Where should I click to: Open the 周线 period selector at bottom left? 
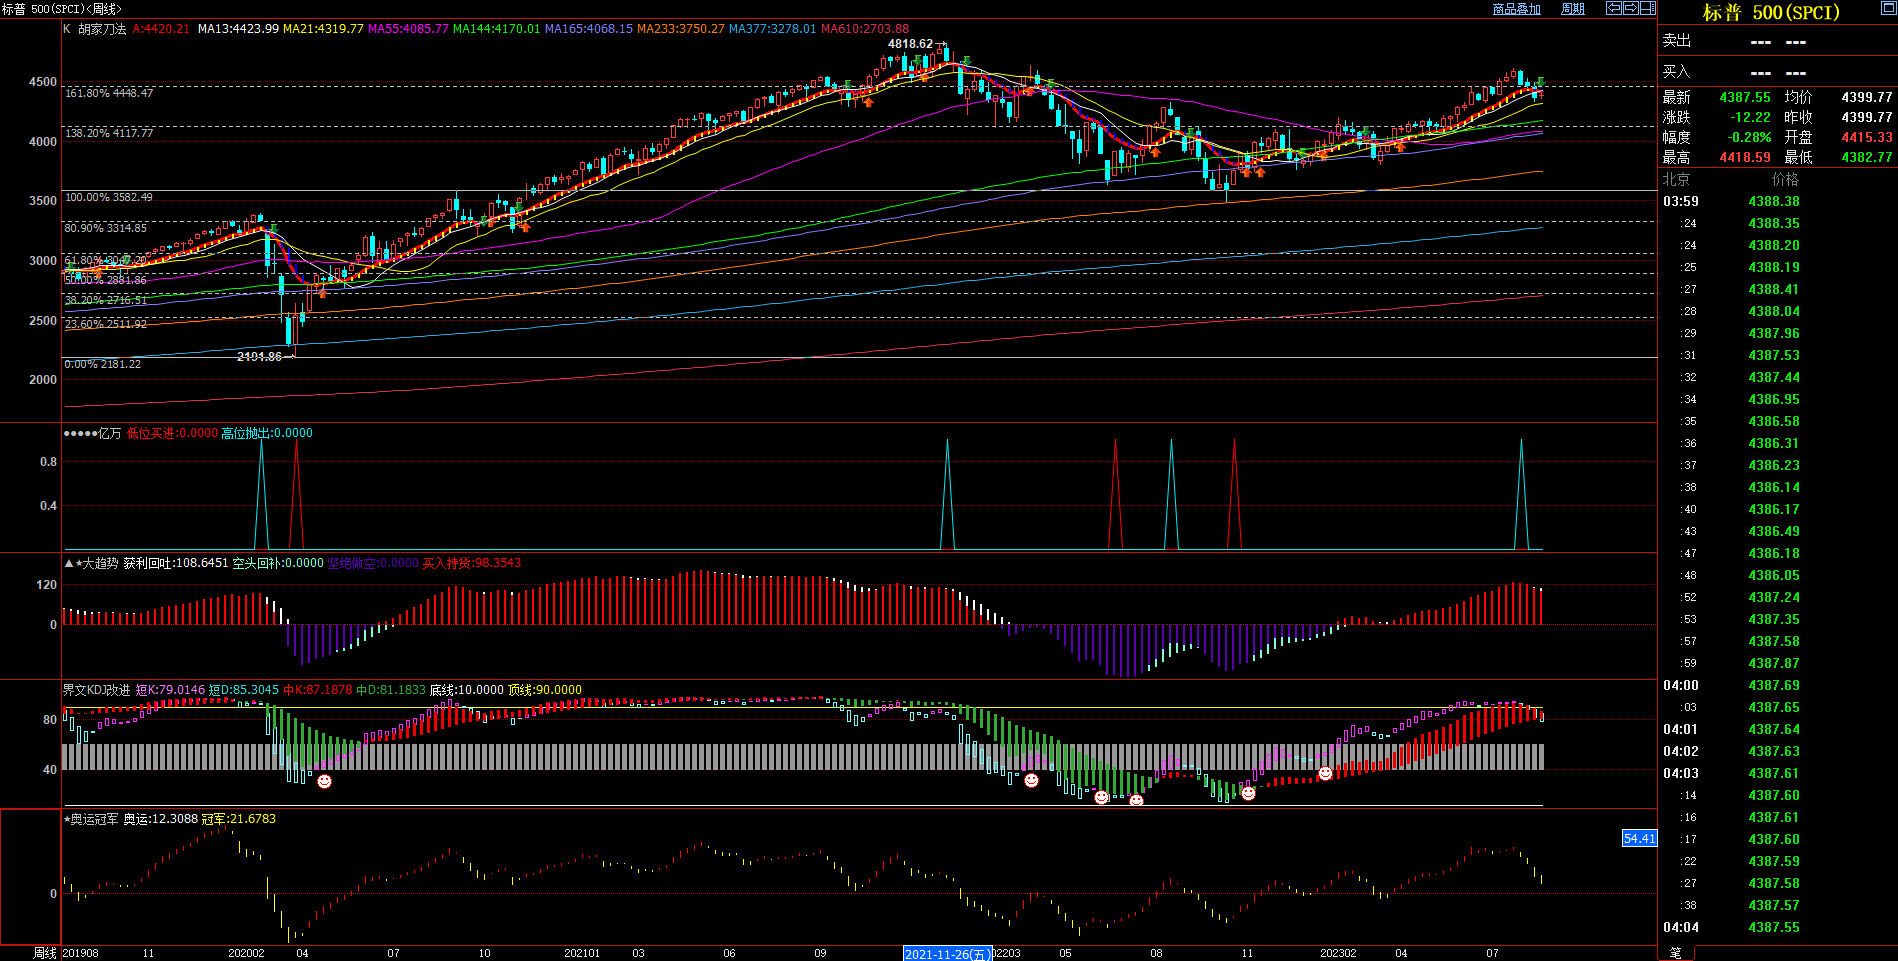coord(45,953)
